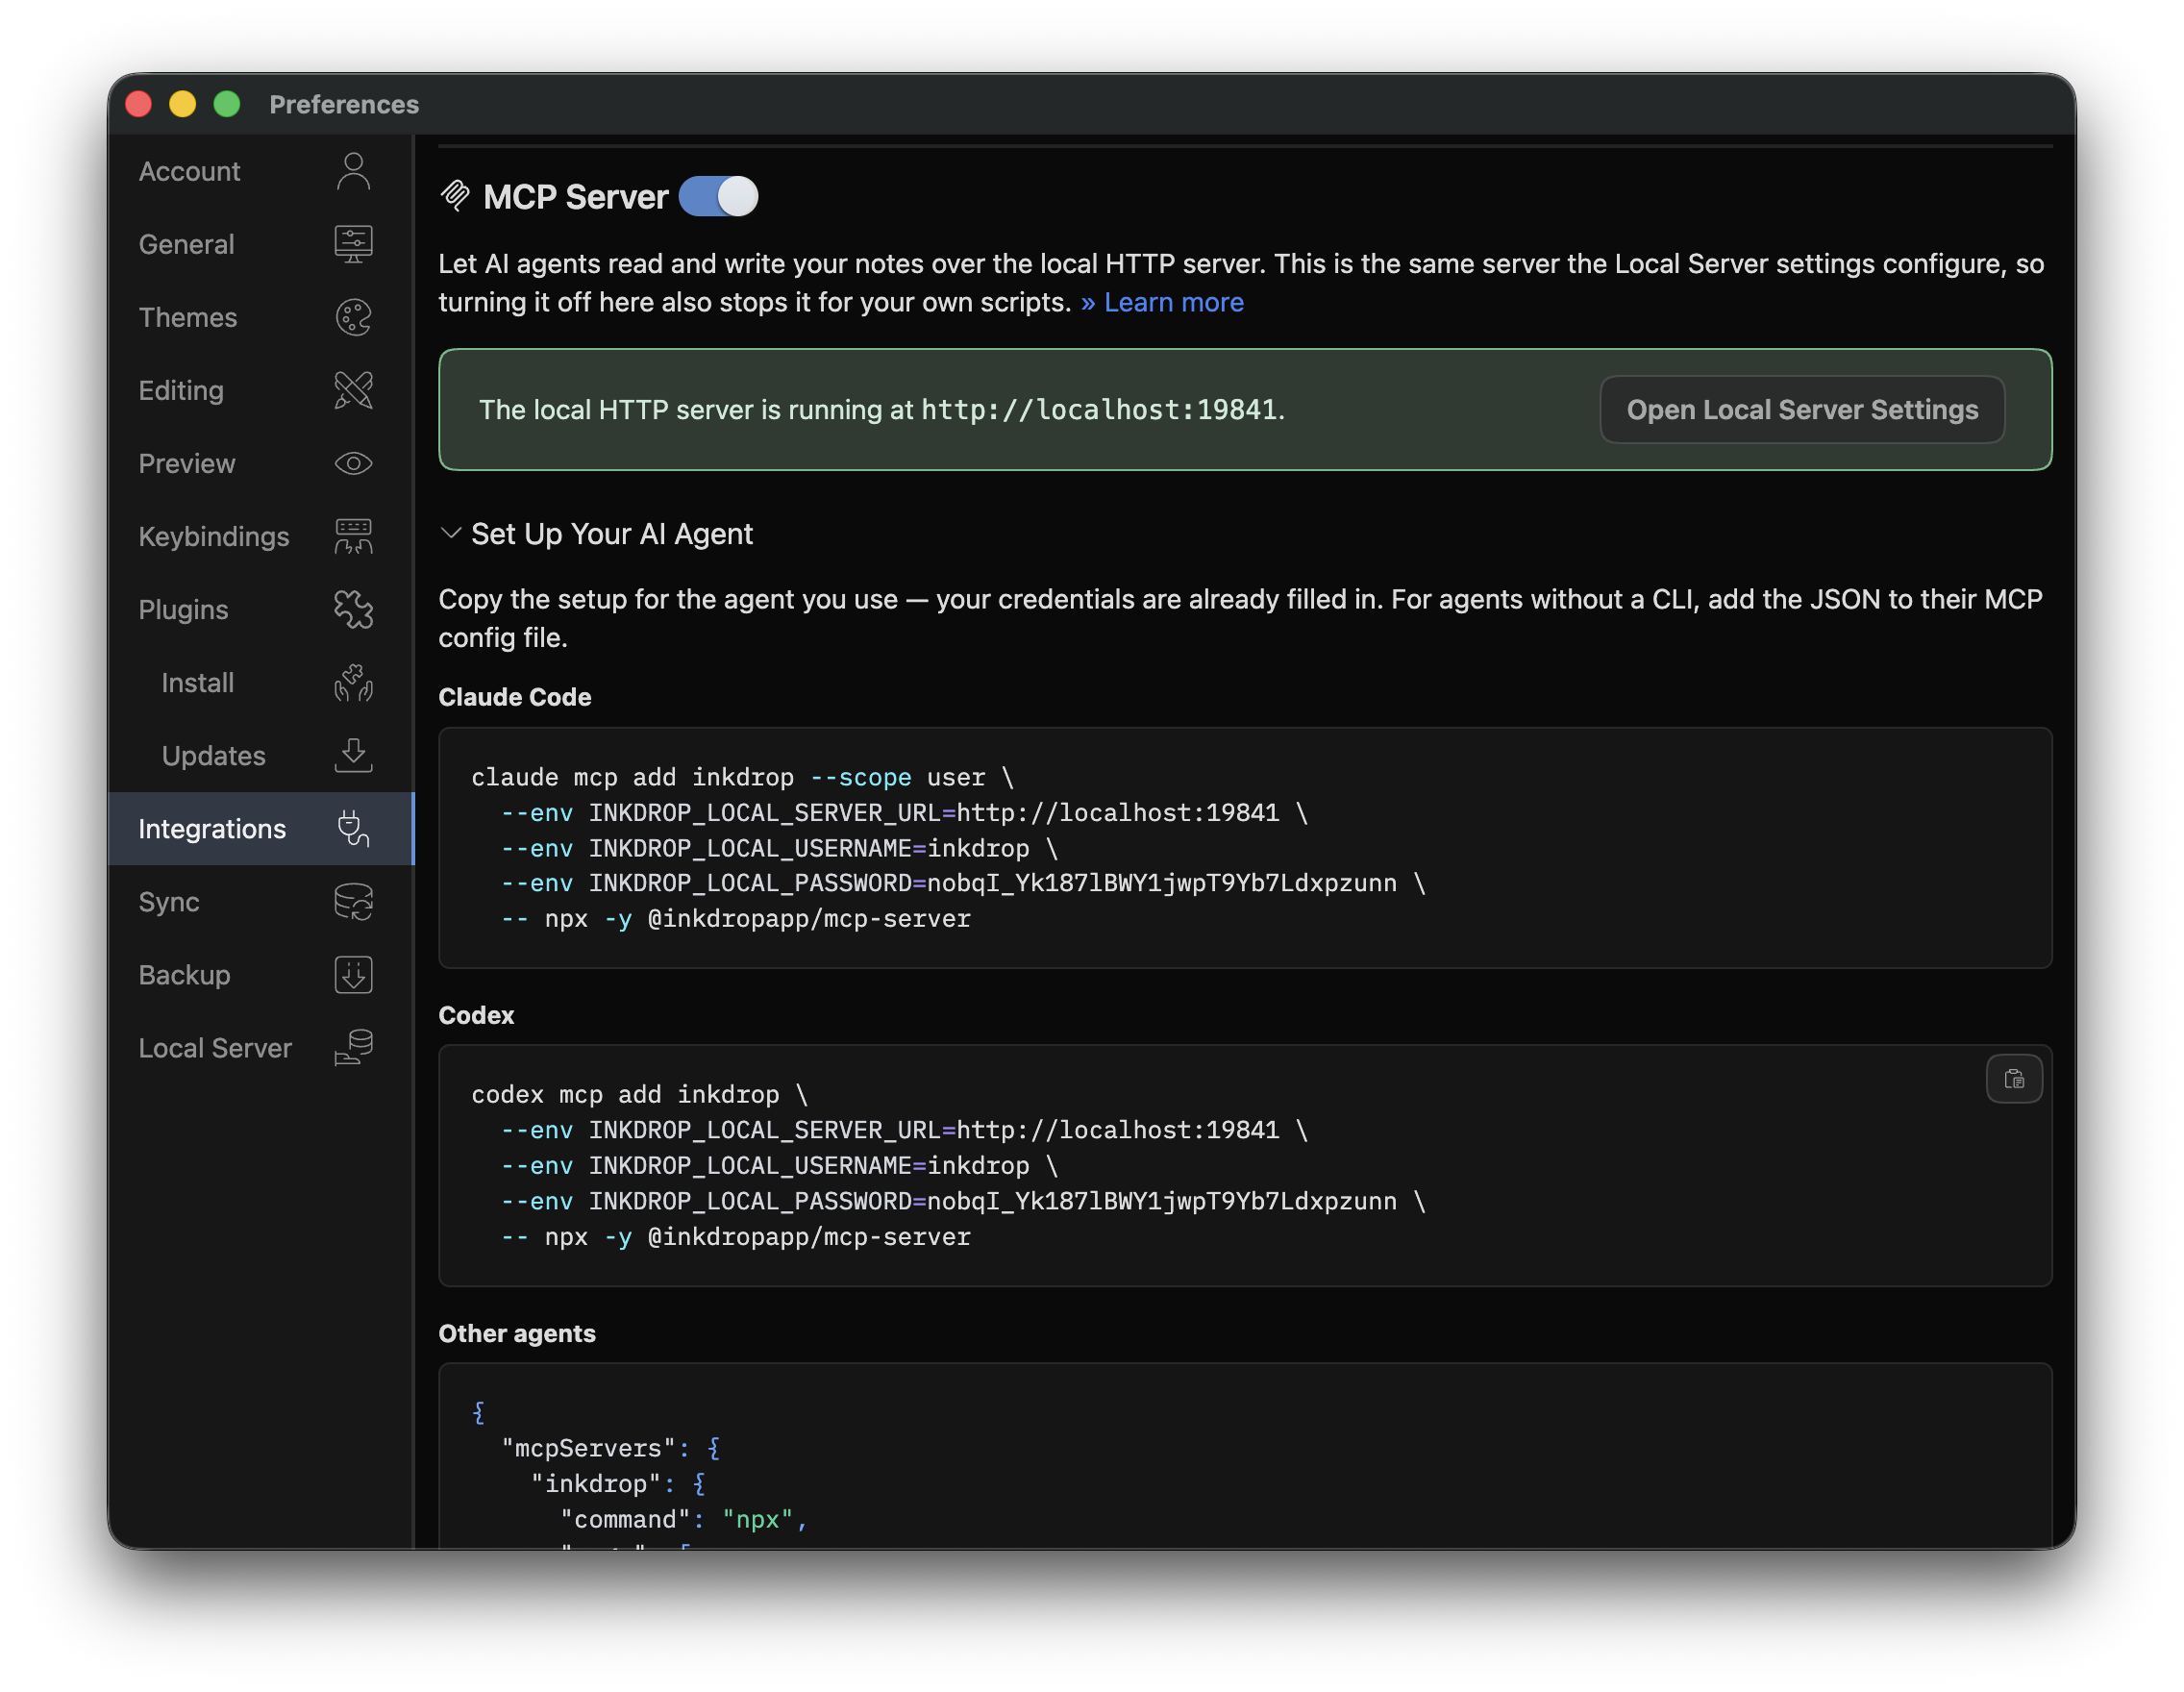The height and width of the screenshot is (1692, 2184).
Task: Open Account preferences via the person icon
Action: tap(353, 171)
